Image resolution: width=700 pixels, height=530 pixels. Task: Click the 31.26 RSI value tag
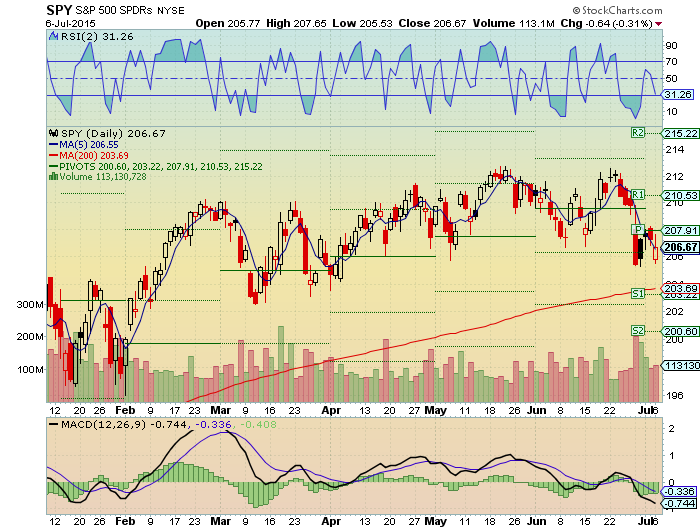678,95
